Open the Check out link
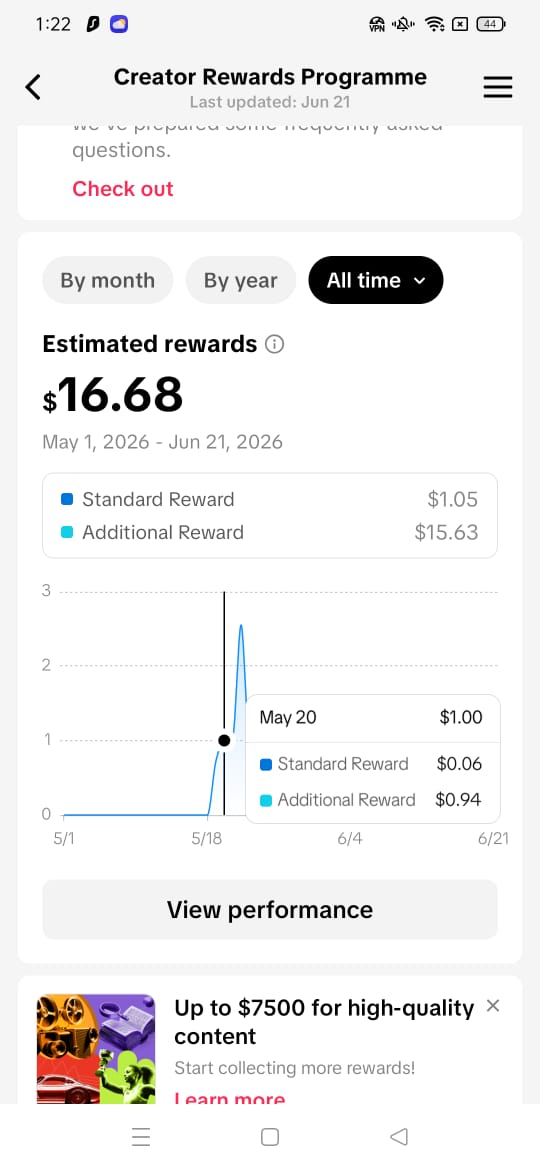540x1170 pixels. 123,189
